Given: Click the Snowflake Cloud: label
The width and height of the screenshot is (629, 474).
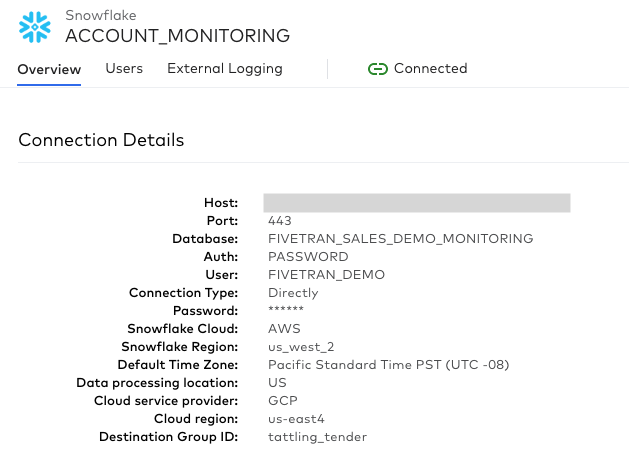Looking at the screenshot, I should pos(183,328).
